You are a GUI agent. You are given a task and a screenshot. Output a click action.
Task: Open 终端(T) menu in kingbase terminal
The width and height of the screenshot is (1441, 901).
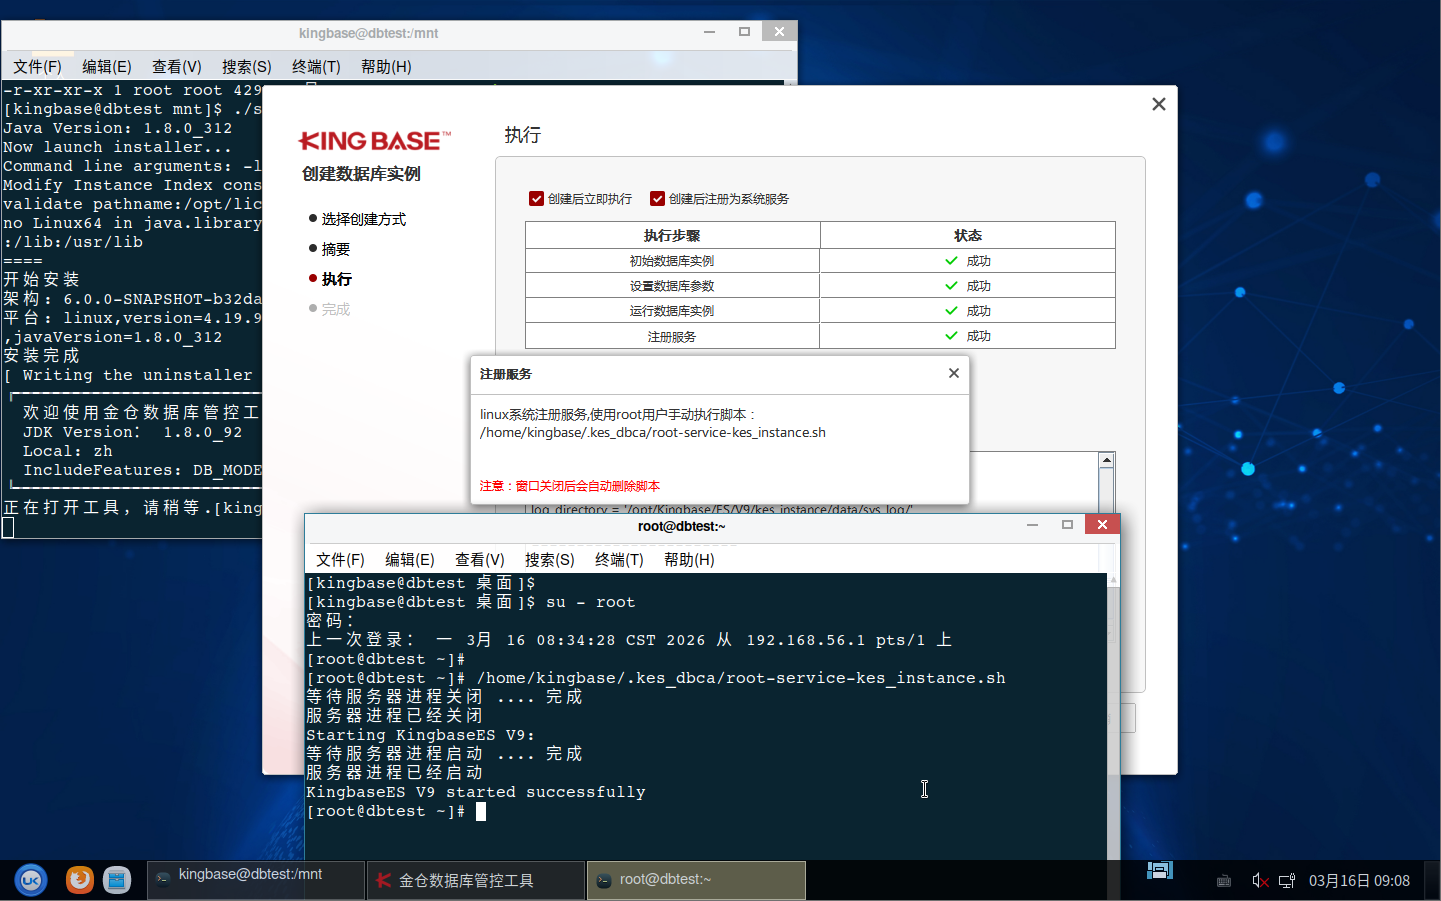pos(316,67)
